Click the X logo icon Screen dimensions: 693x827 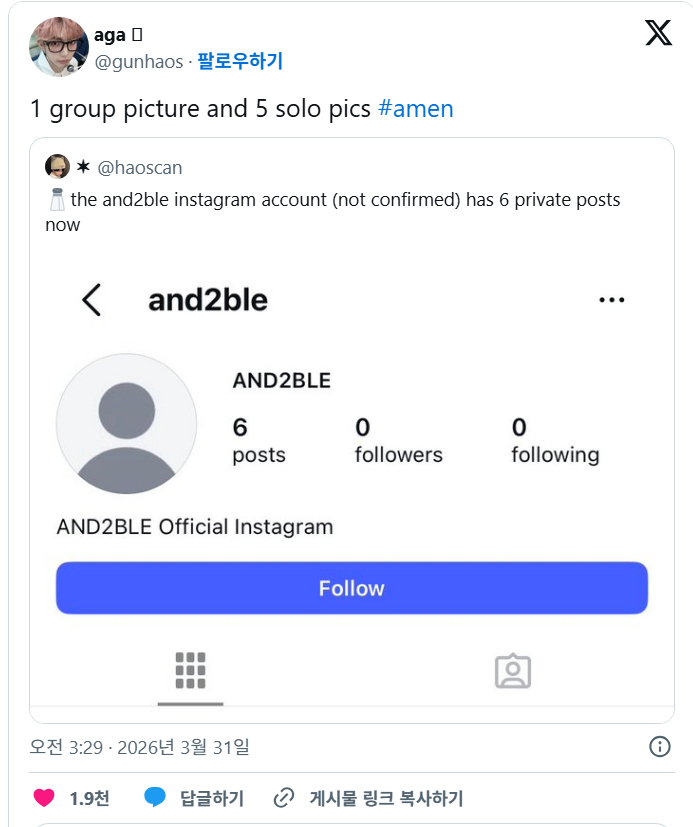658,34
